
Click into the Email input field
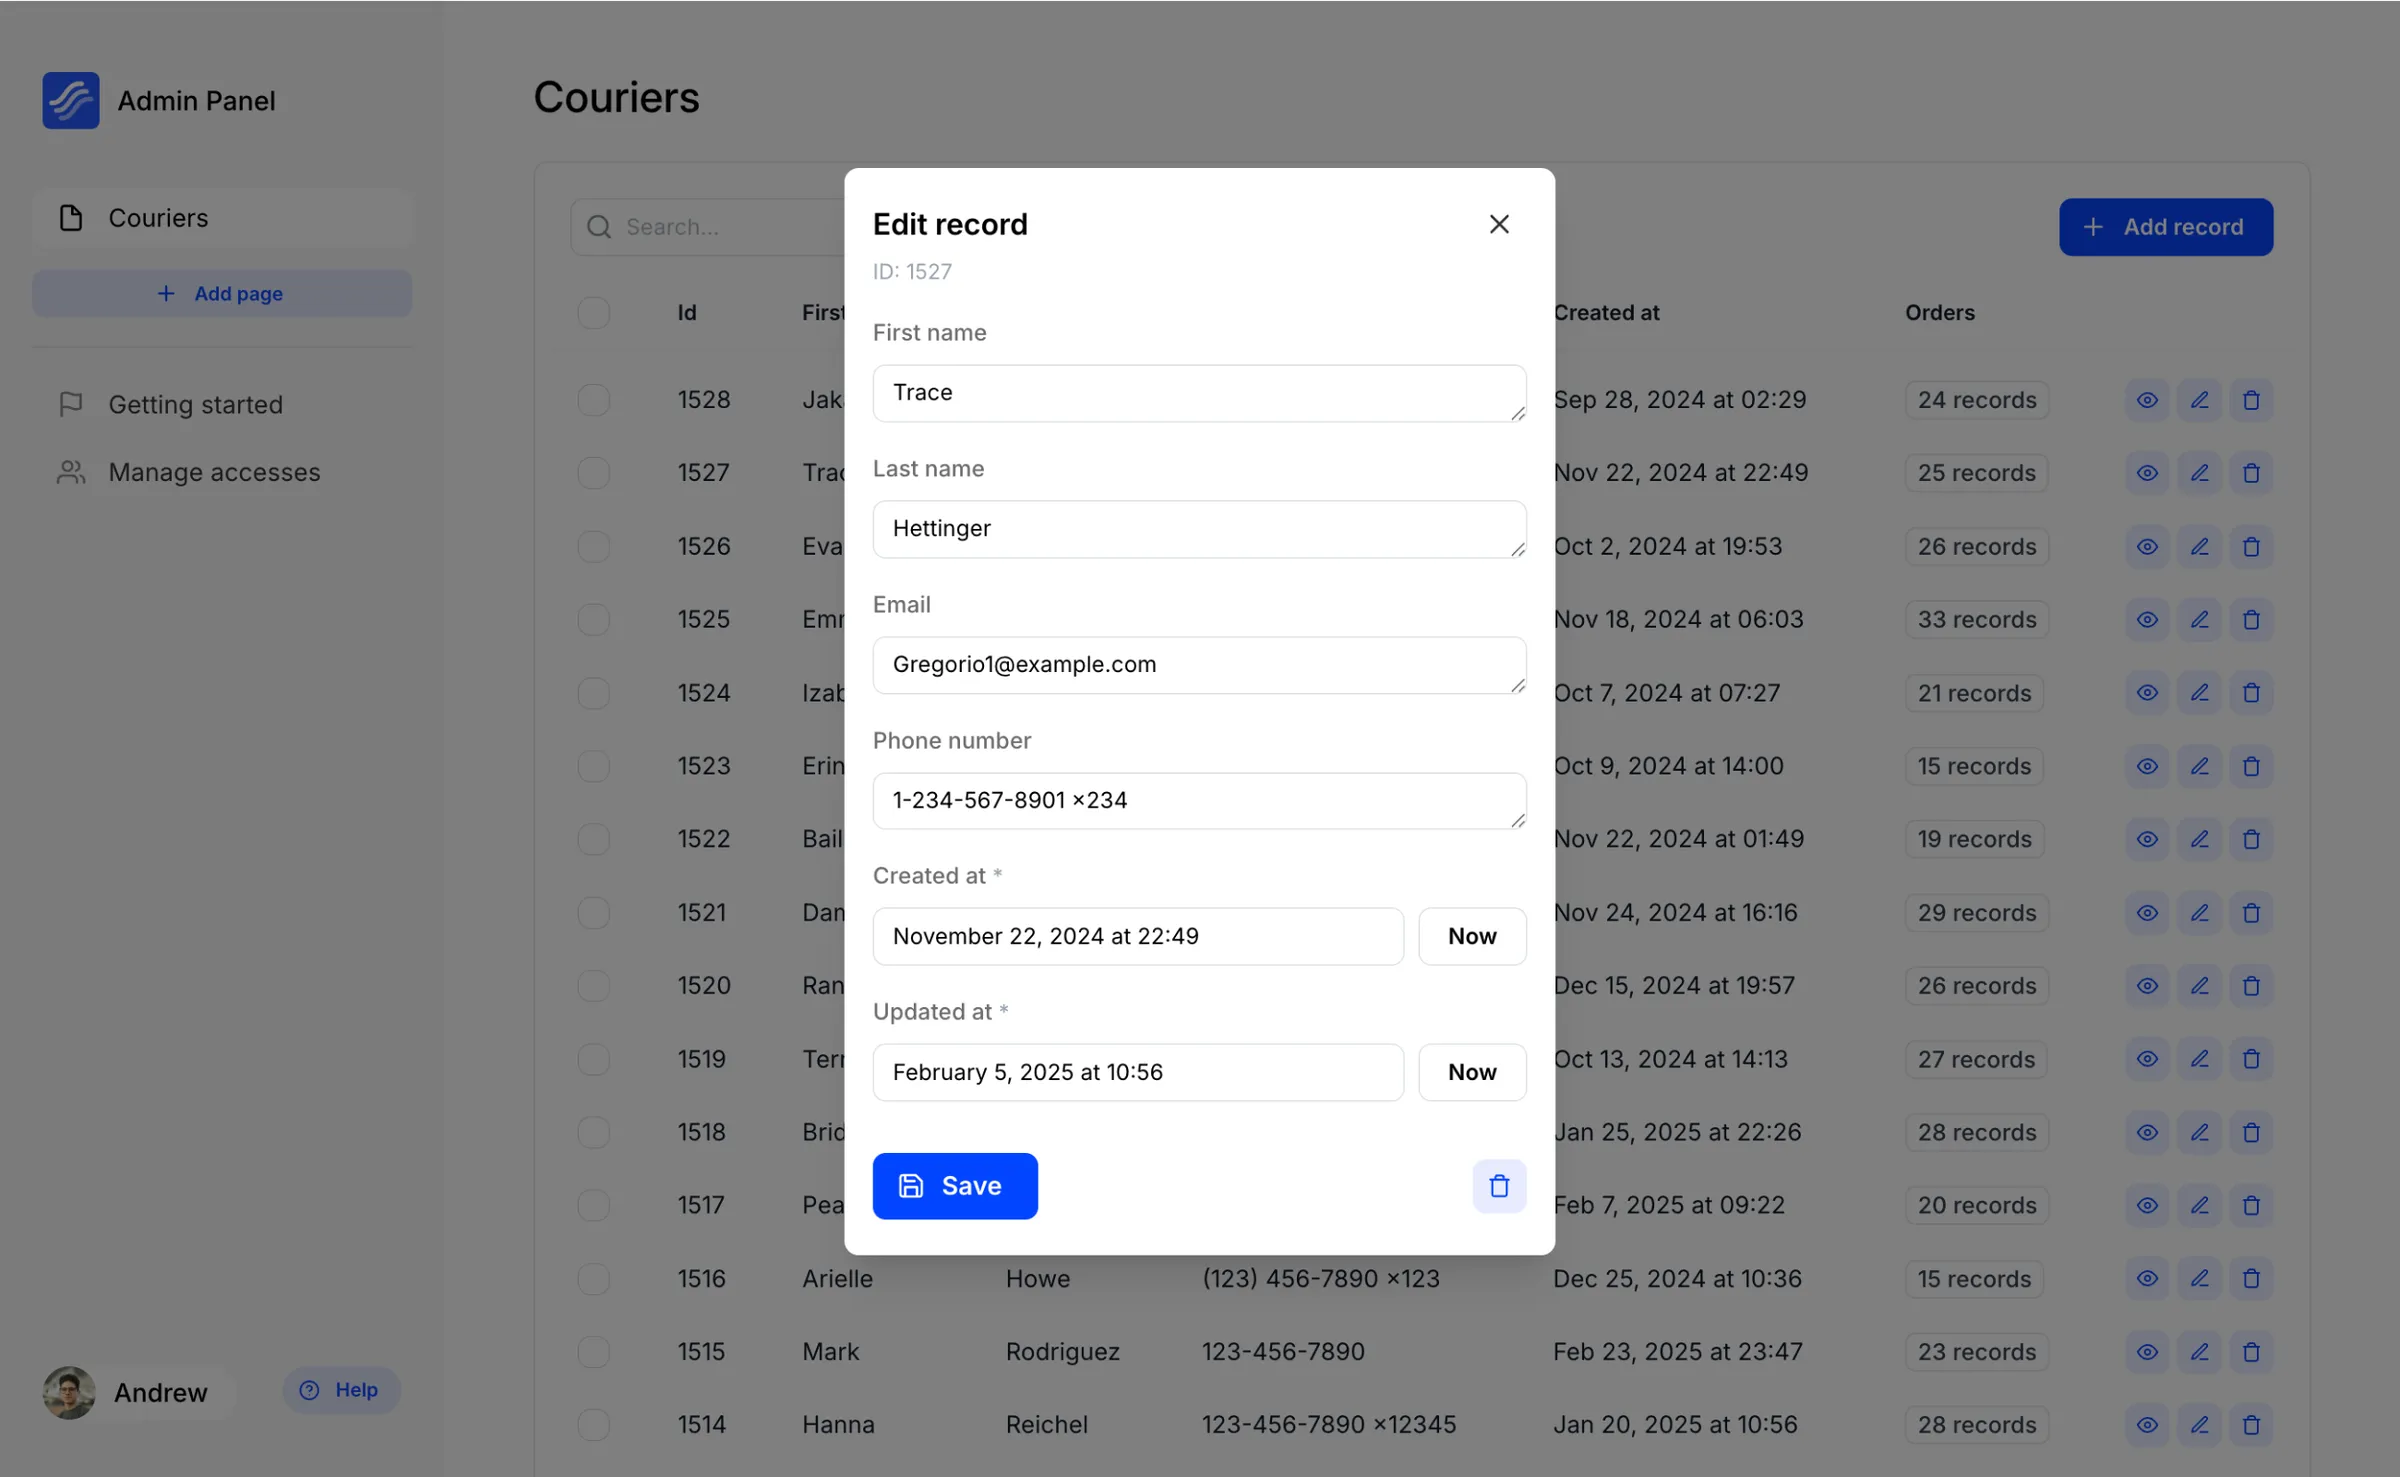1198,665
